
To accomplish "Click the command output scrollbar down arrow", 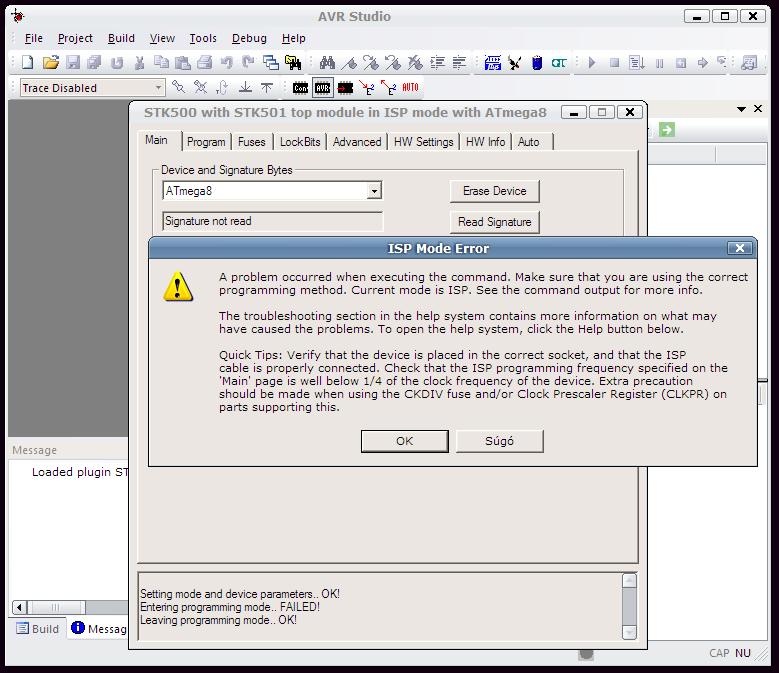I will click(x=629, y=632).
